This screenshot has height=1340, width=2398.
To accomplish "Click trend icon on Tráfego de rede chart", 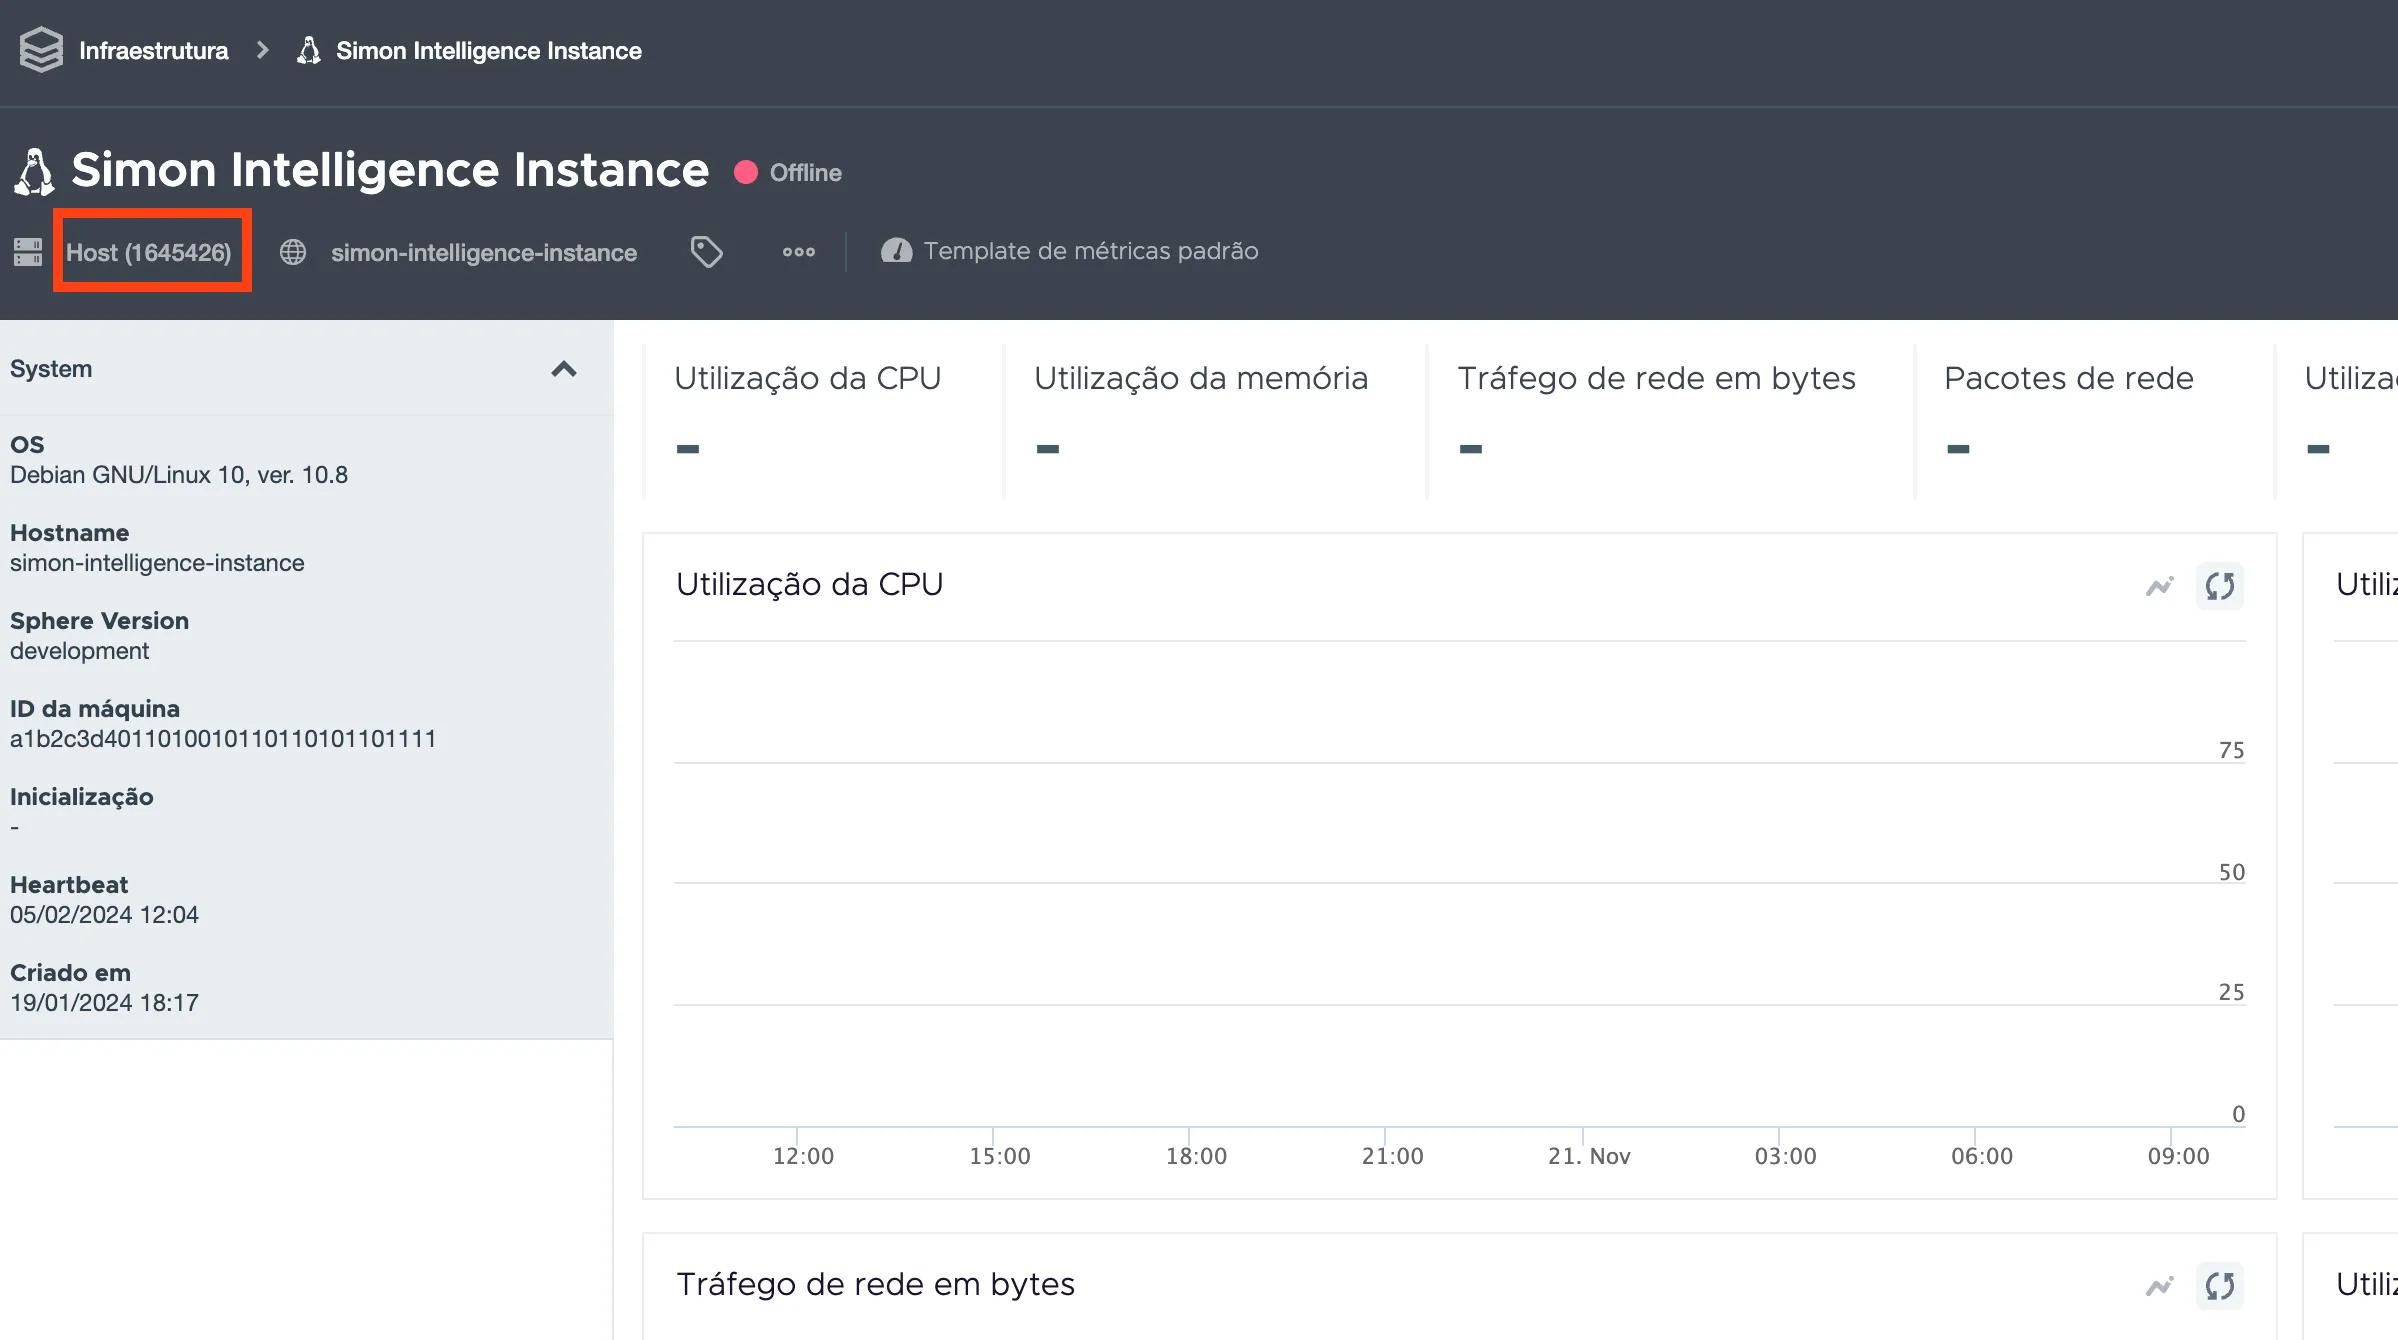I will (2160, 1286).
